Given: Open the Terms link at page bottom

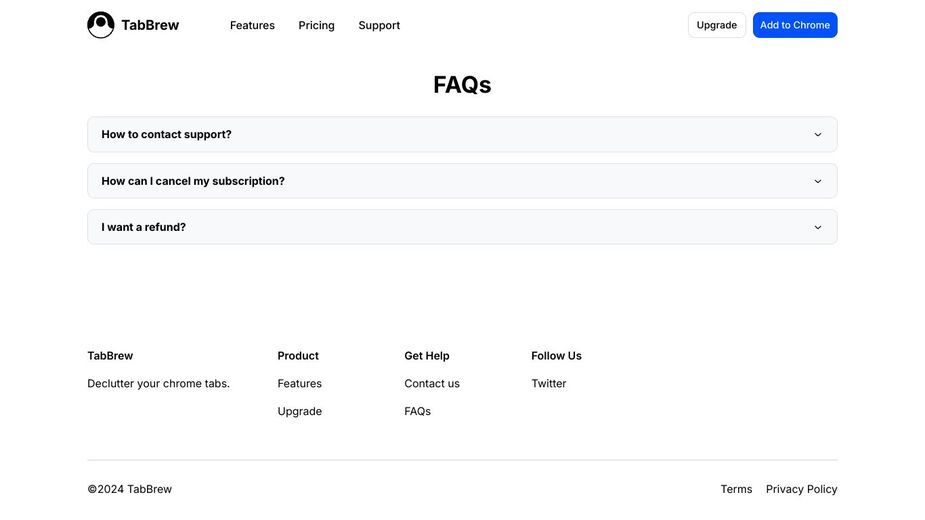Looking at the screenshot, I should [736, 489].
